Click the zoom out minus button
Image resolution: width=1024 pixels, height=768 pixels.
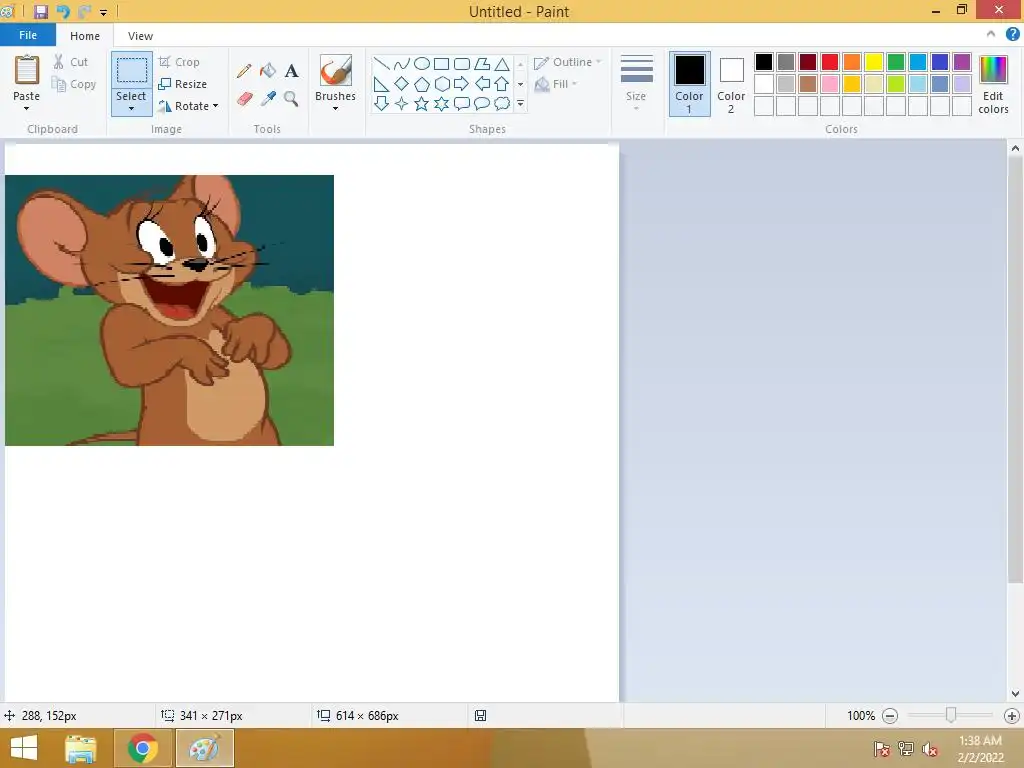click(x=889, y=716)
